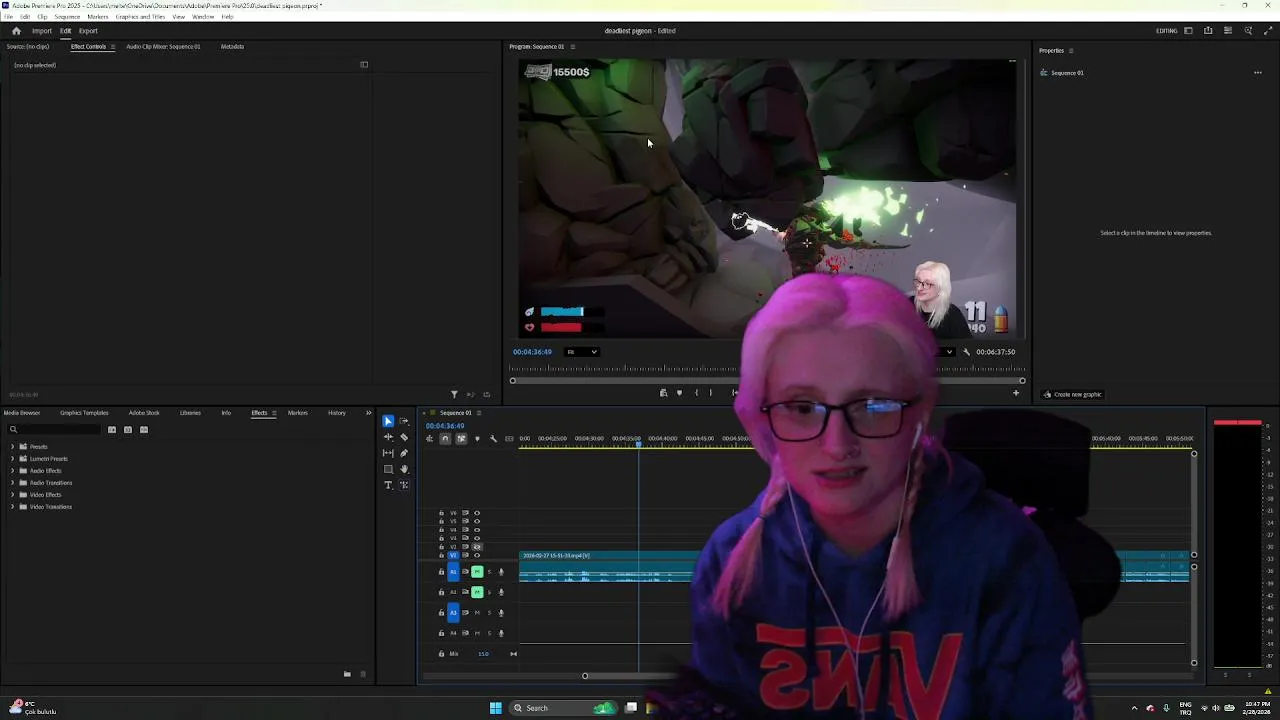Open Graphics and Titles menu
Viewport: 1280px width, 720px height.
tap(140, 17)
